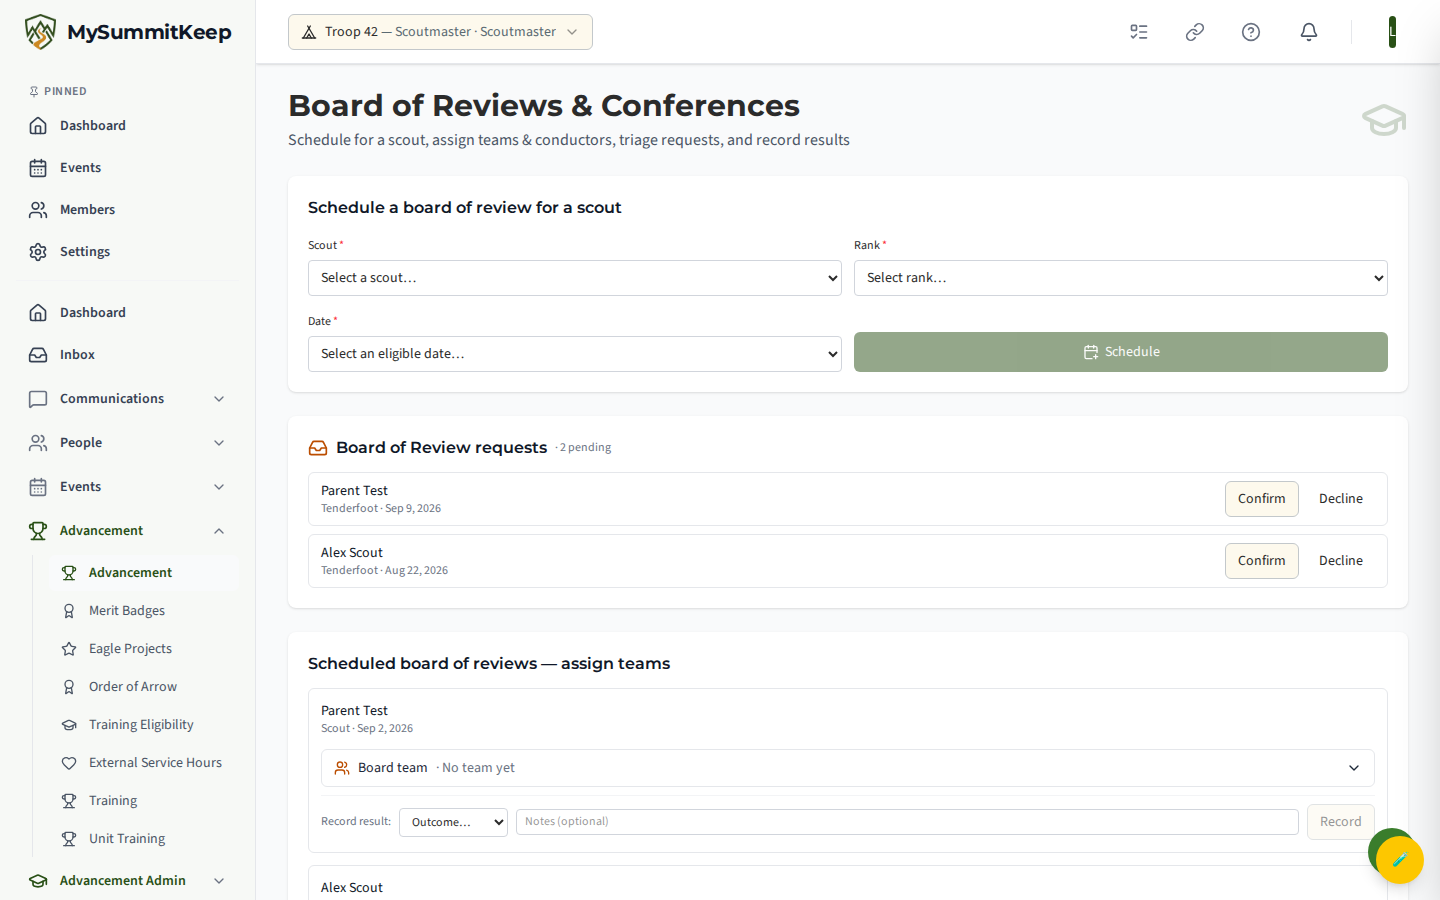Click the Notes (optional) field
This screenshot has height=900, width=1440.
907,822
